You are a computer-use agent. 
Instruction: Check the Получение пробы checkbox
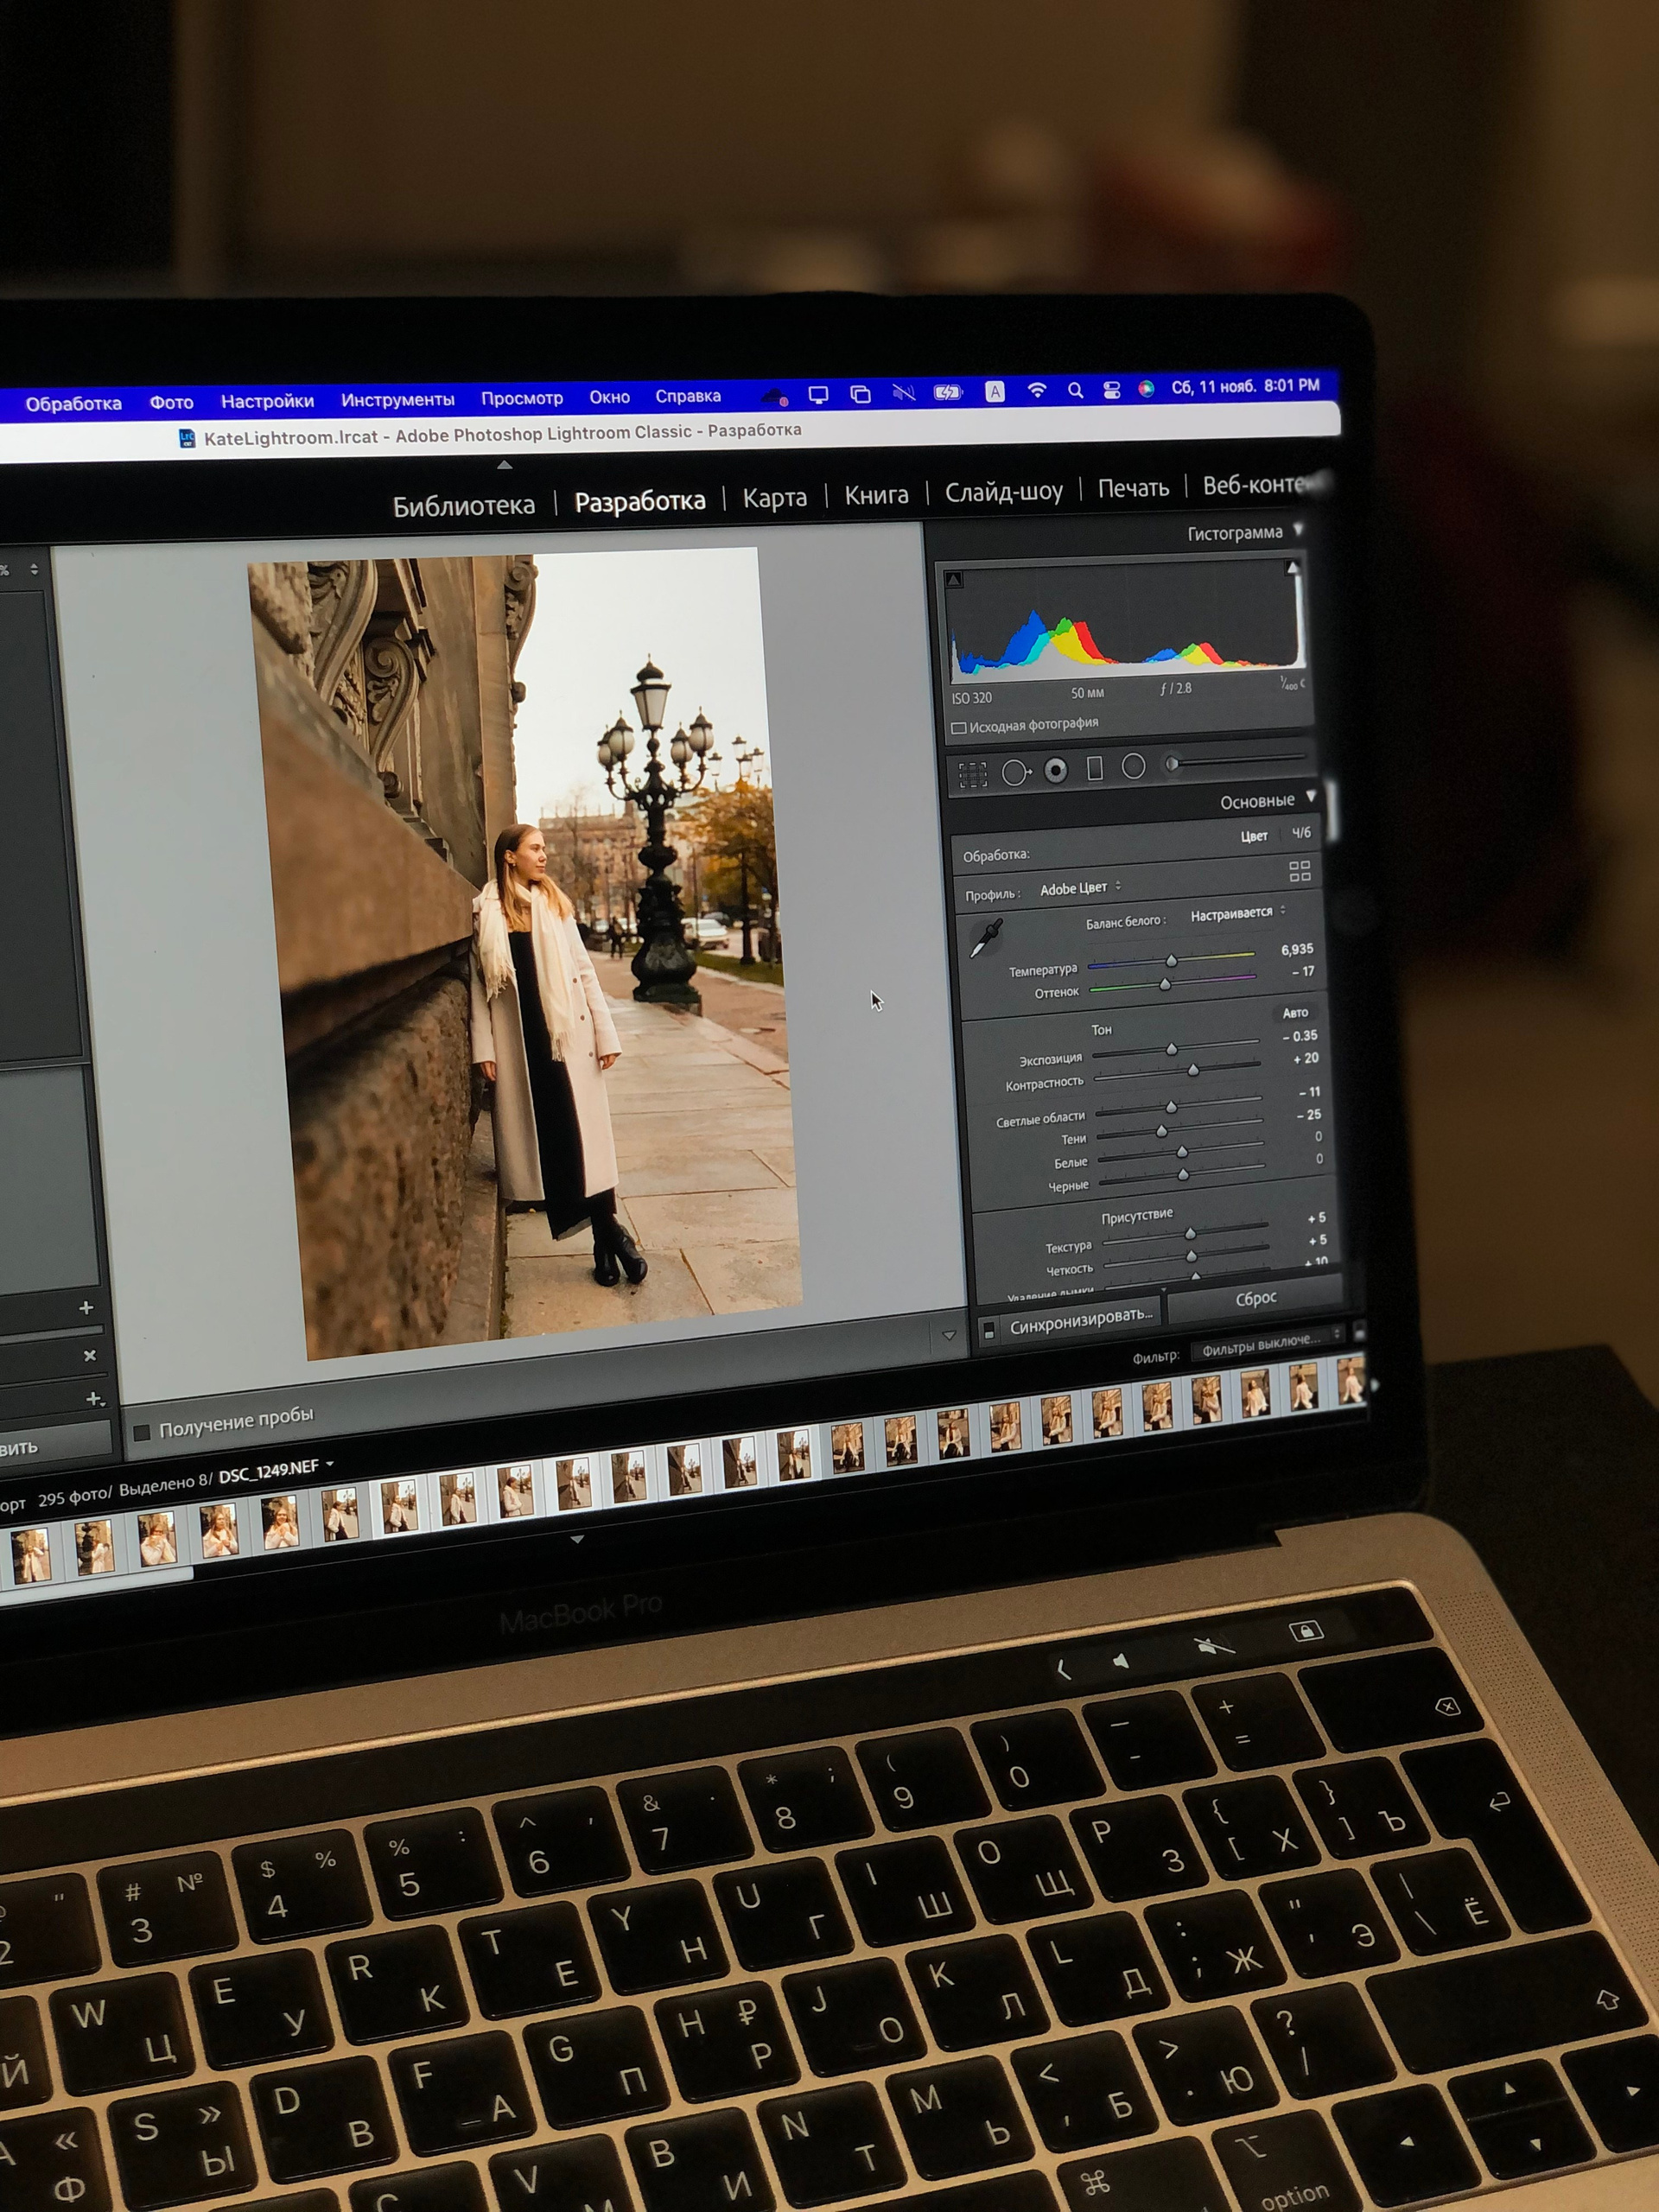point(142,1432)
